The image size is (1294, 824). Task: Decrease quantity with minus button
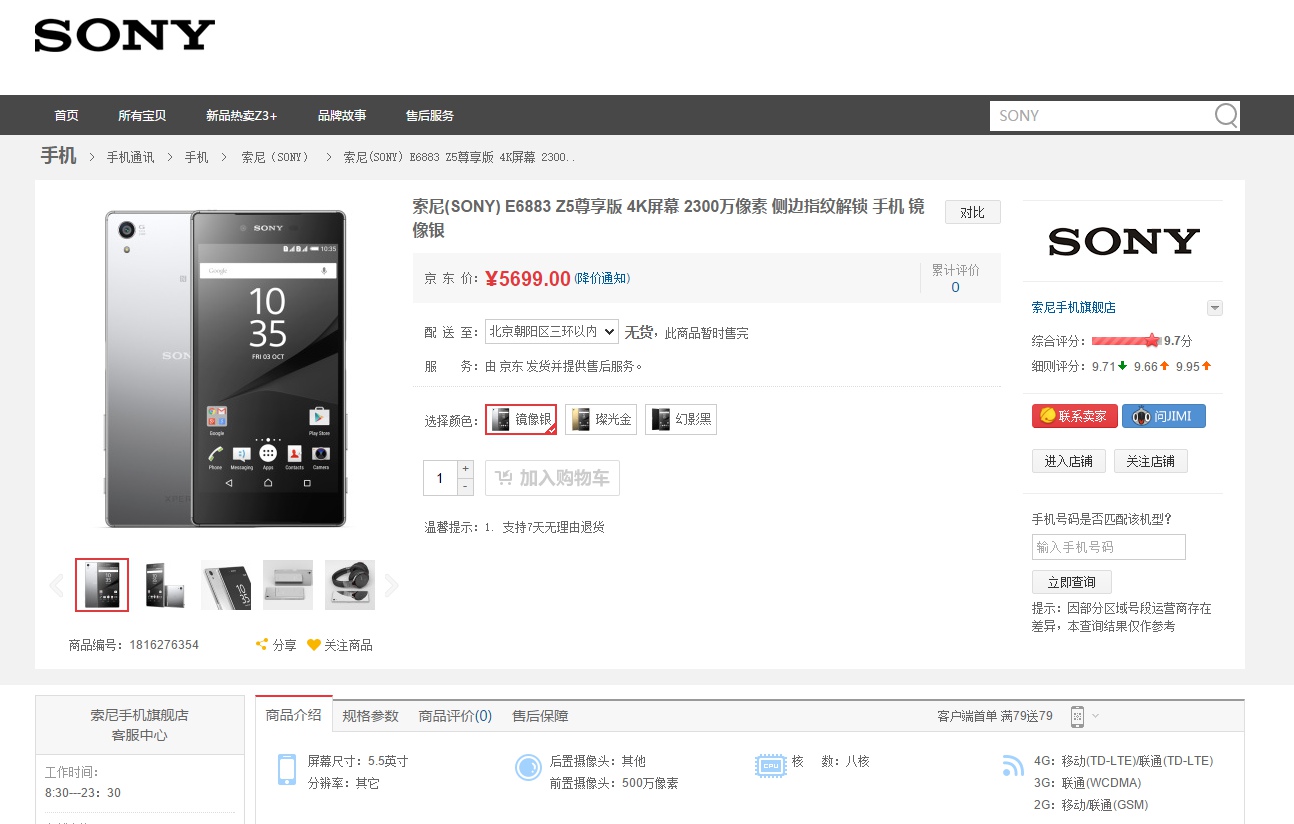465,486
